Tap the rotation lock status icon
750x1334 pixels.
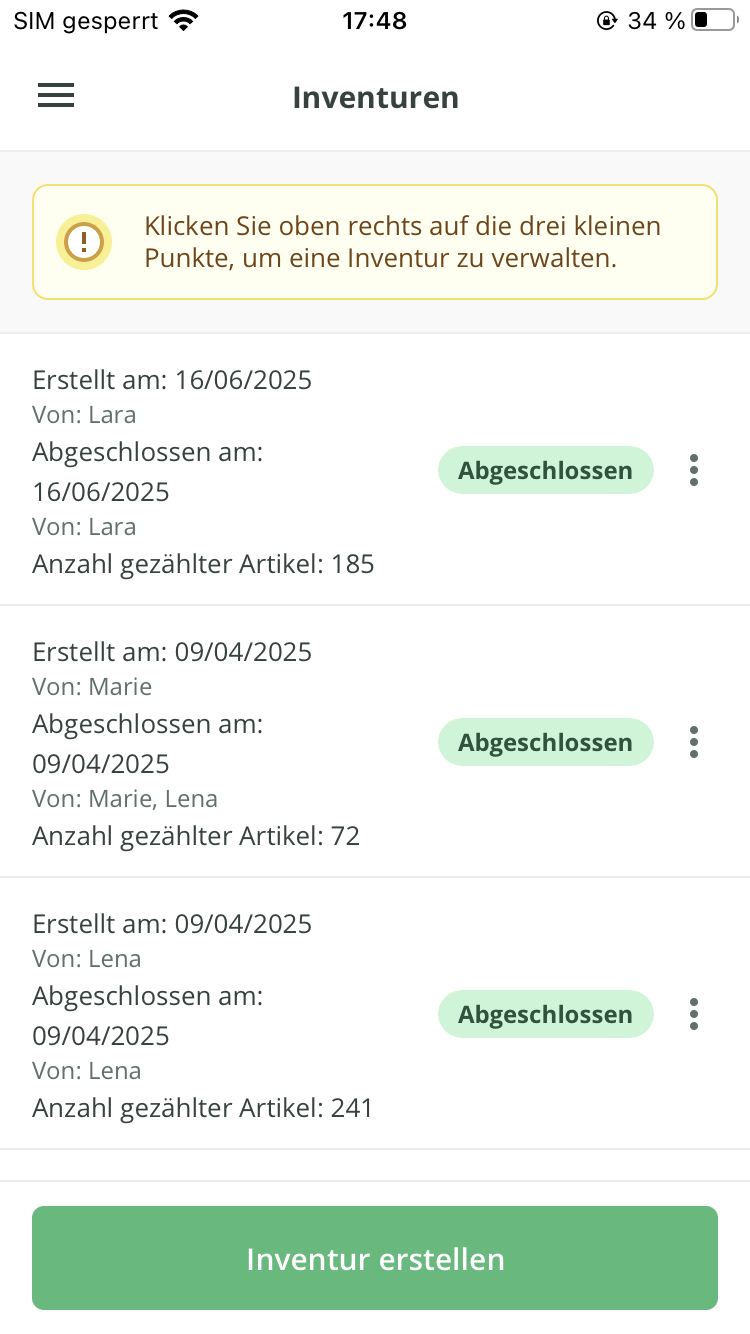pyautogui.click(x=606, y=21)
